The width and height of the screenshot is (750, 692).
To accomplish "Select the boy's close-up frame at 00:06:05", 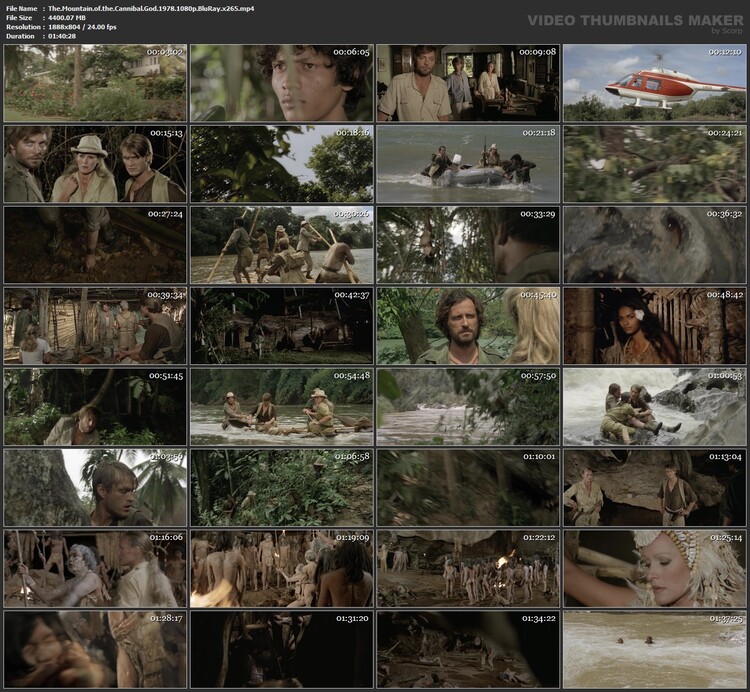I will coord(281,82).
